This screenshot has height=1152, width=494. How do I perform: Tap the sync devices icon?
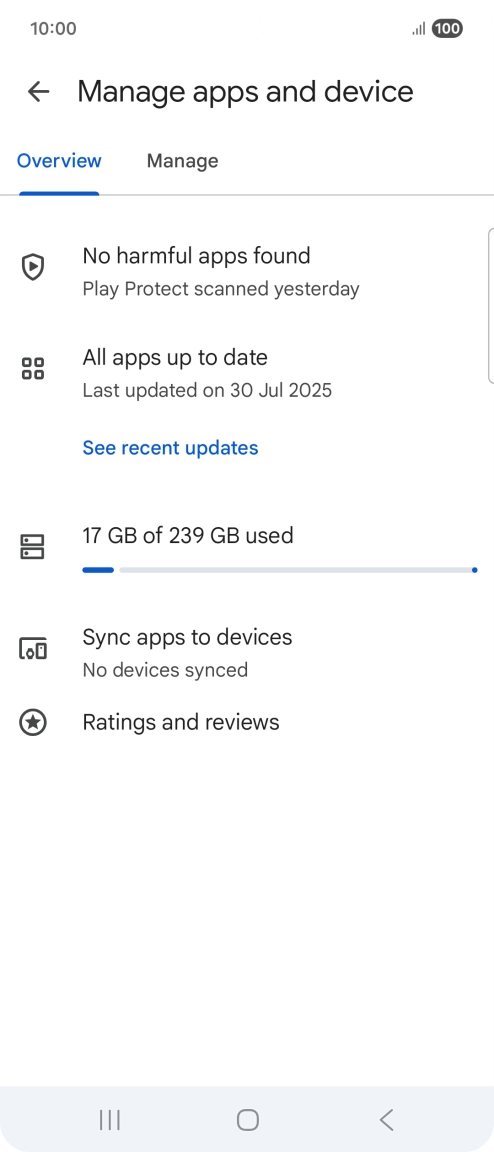(x=32, y=649)
